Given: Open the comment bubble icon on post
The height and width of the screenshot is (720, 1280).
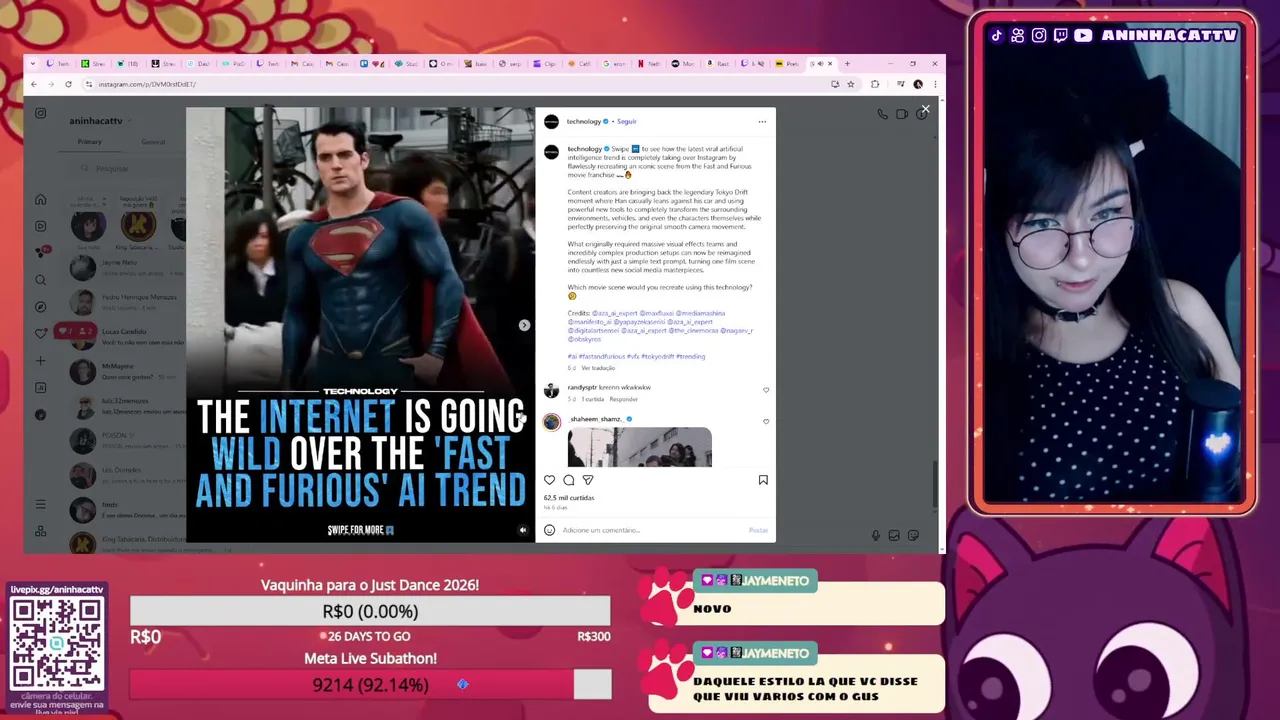Looking at the screenshot, I should 569,480.
